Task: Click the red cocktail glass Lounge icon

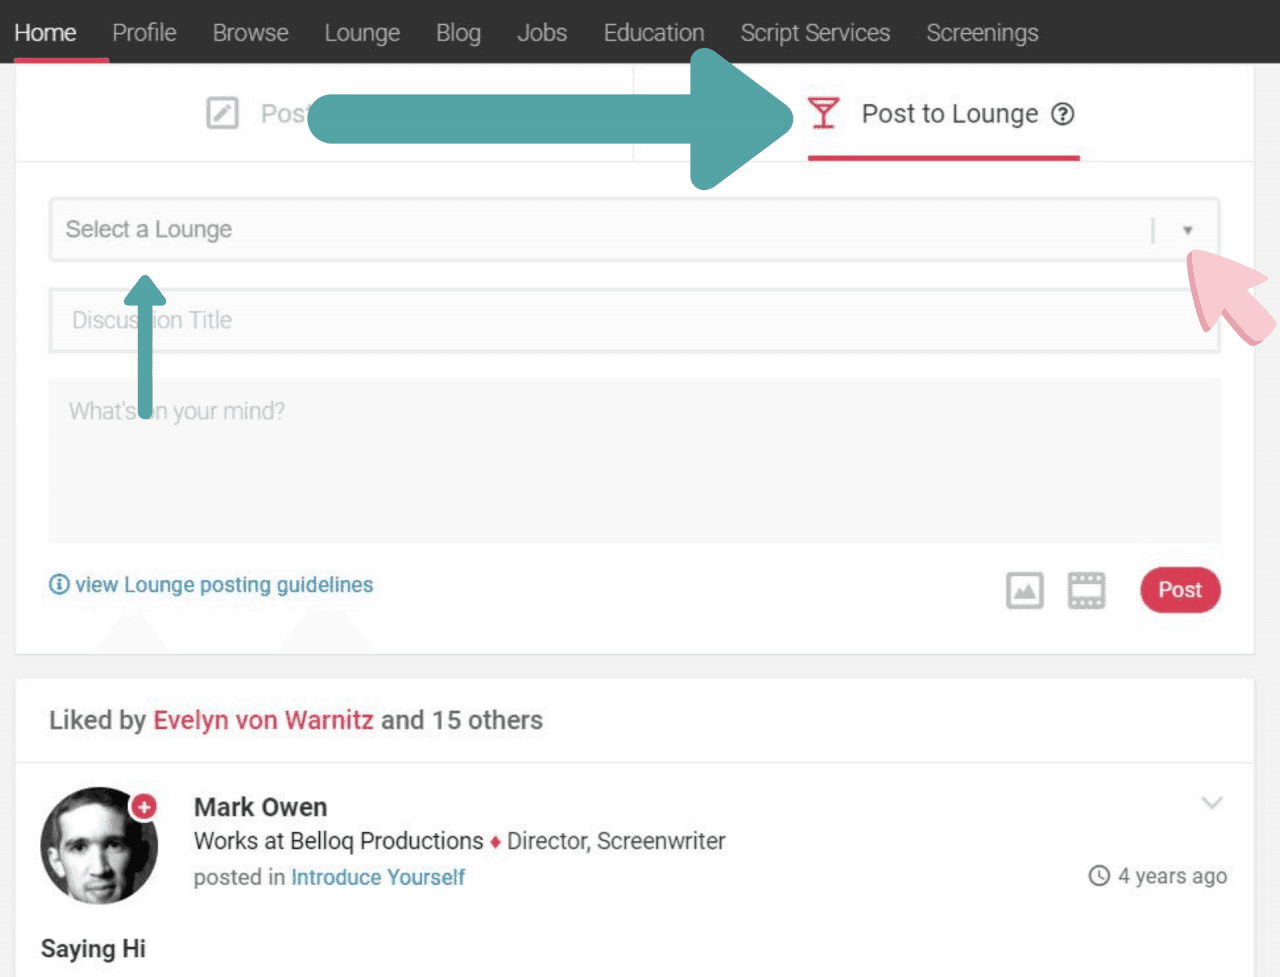Action: [x=823, y=114]
